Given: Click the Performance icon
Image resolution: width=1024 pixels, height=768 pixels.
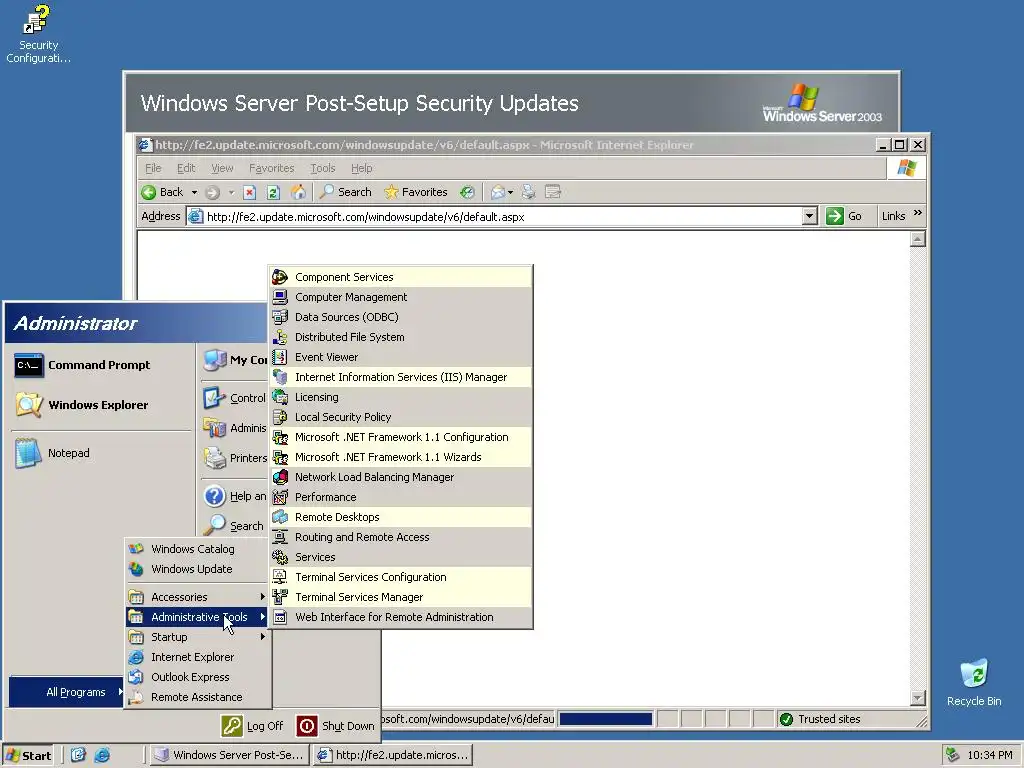Looking at the screenshot, I should 280,497.
